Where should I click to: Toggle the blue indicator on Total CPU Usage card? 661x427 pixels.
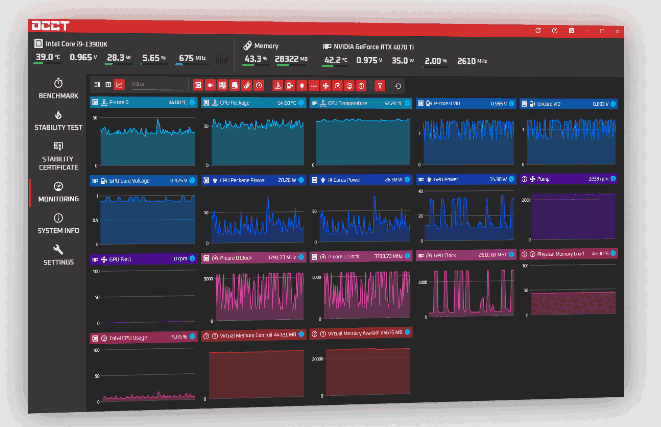192,336
